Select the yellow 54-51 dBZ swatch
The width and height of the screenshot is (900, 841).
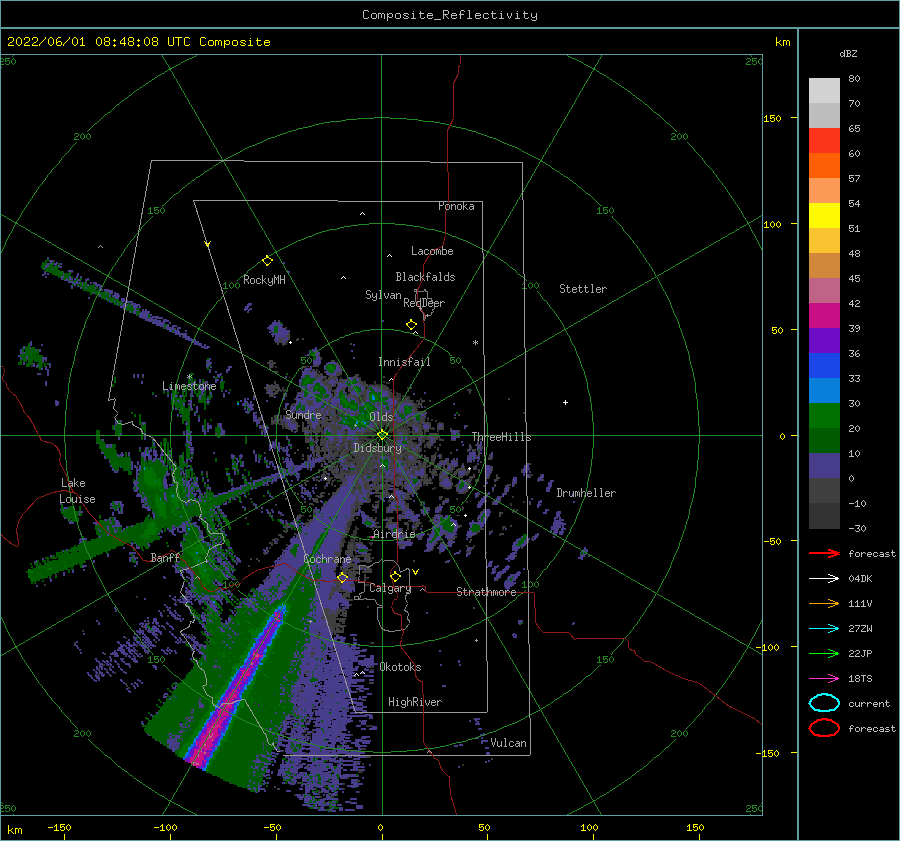click(824, 216)
